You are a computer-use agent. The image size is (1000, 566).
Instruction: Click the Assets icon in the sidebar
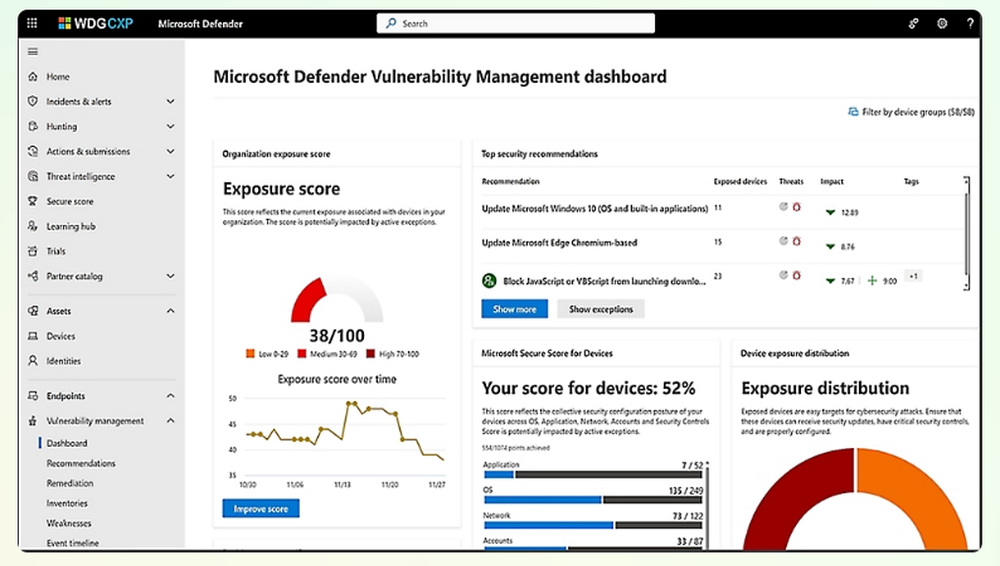33,311
